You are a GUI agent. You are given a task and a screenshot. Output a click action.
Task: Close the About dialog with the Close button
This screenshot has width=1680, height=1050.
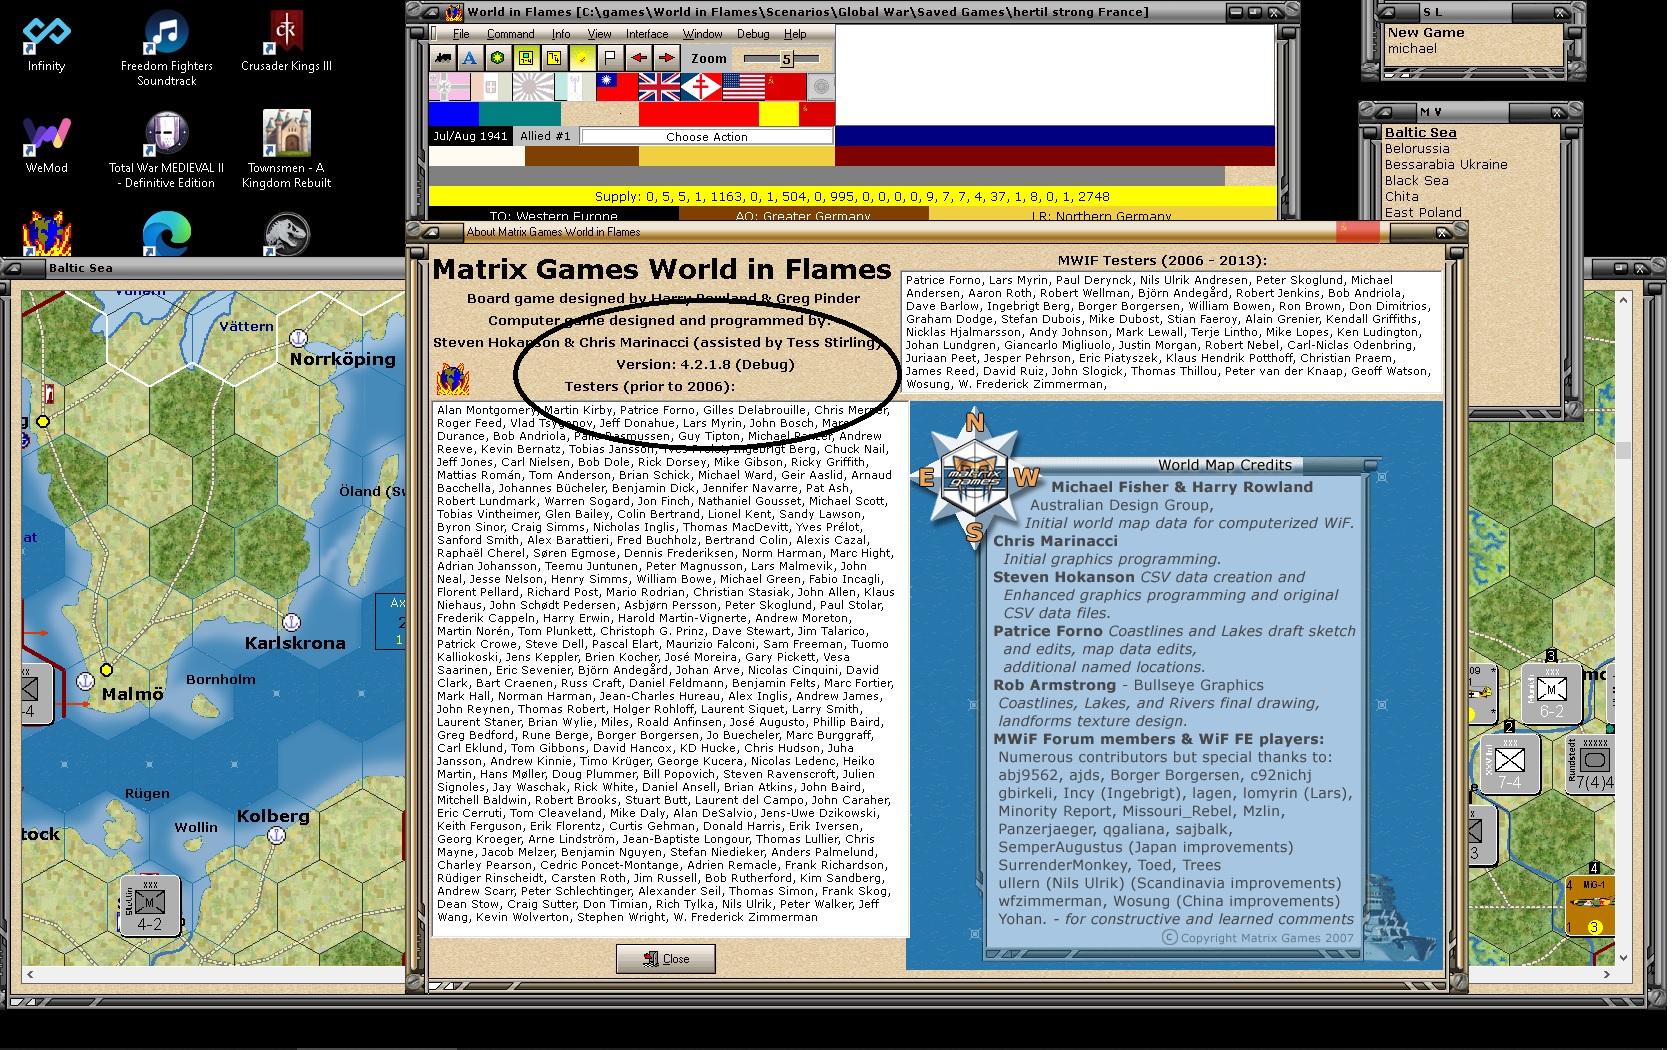point(666,959)
